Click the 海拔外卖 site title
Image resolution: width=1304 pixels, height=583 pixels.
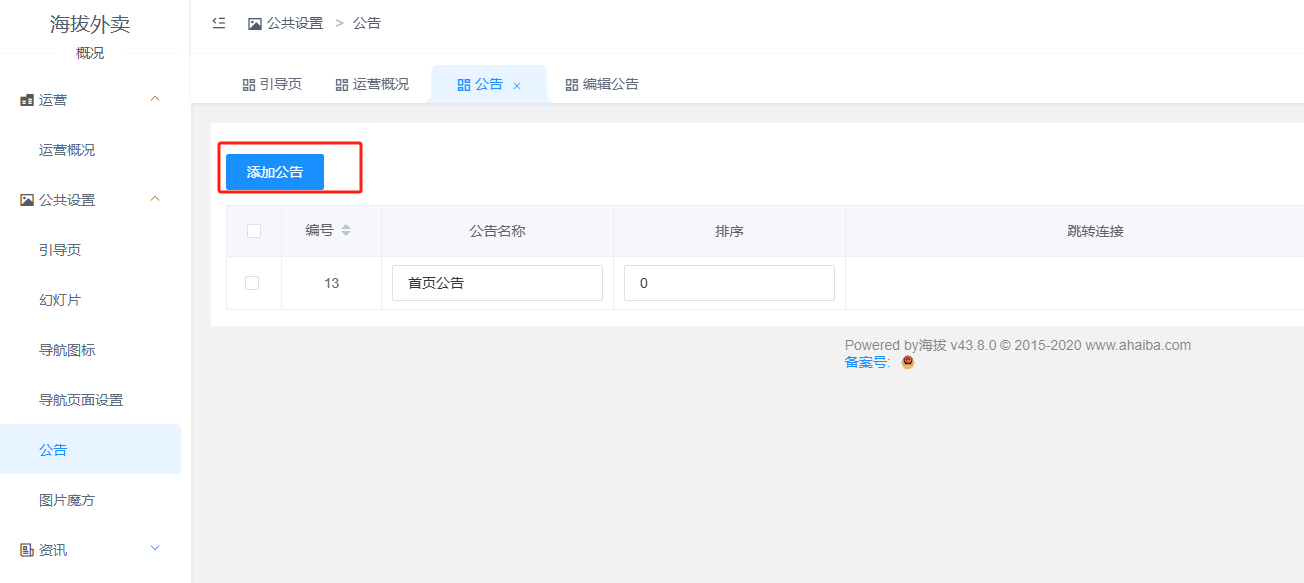(90, 24)
